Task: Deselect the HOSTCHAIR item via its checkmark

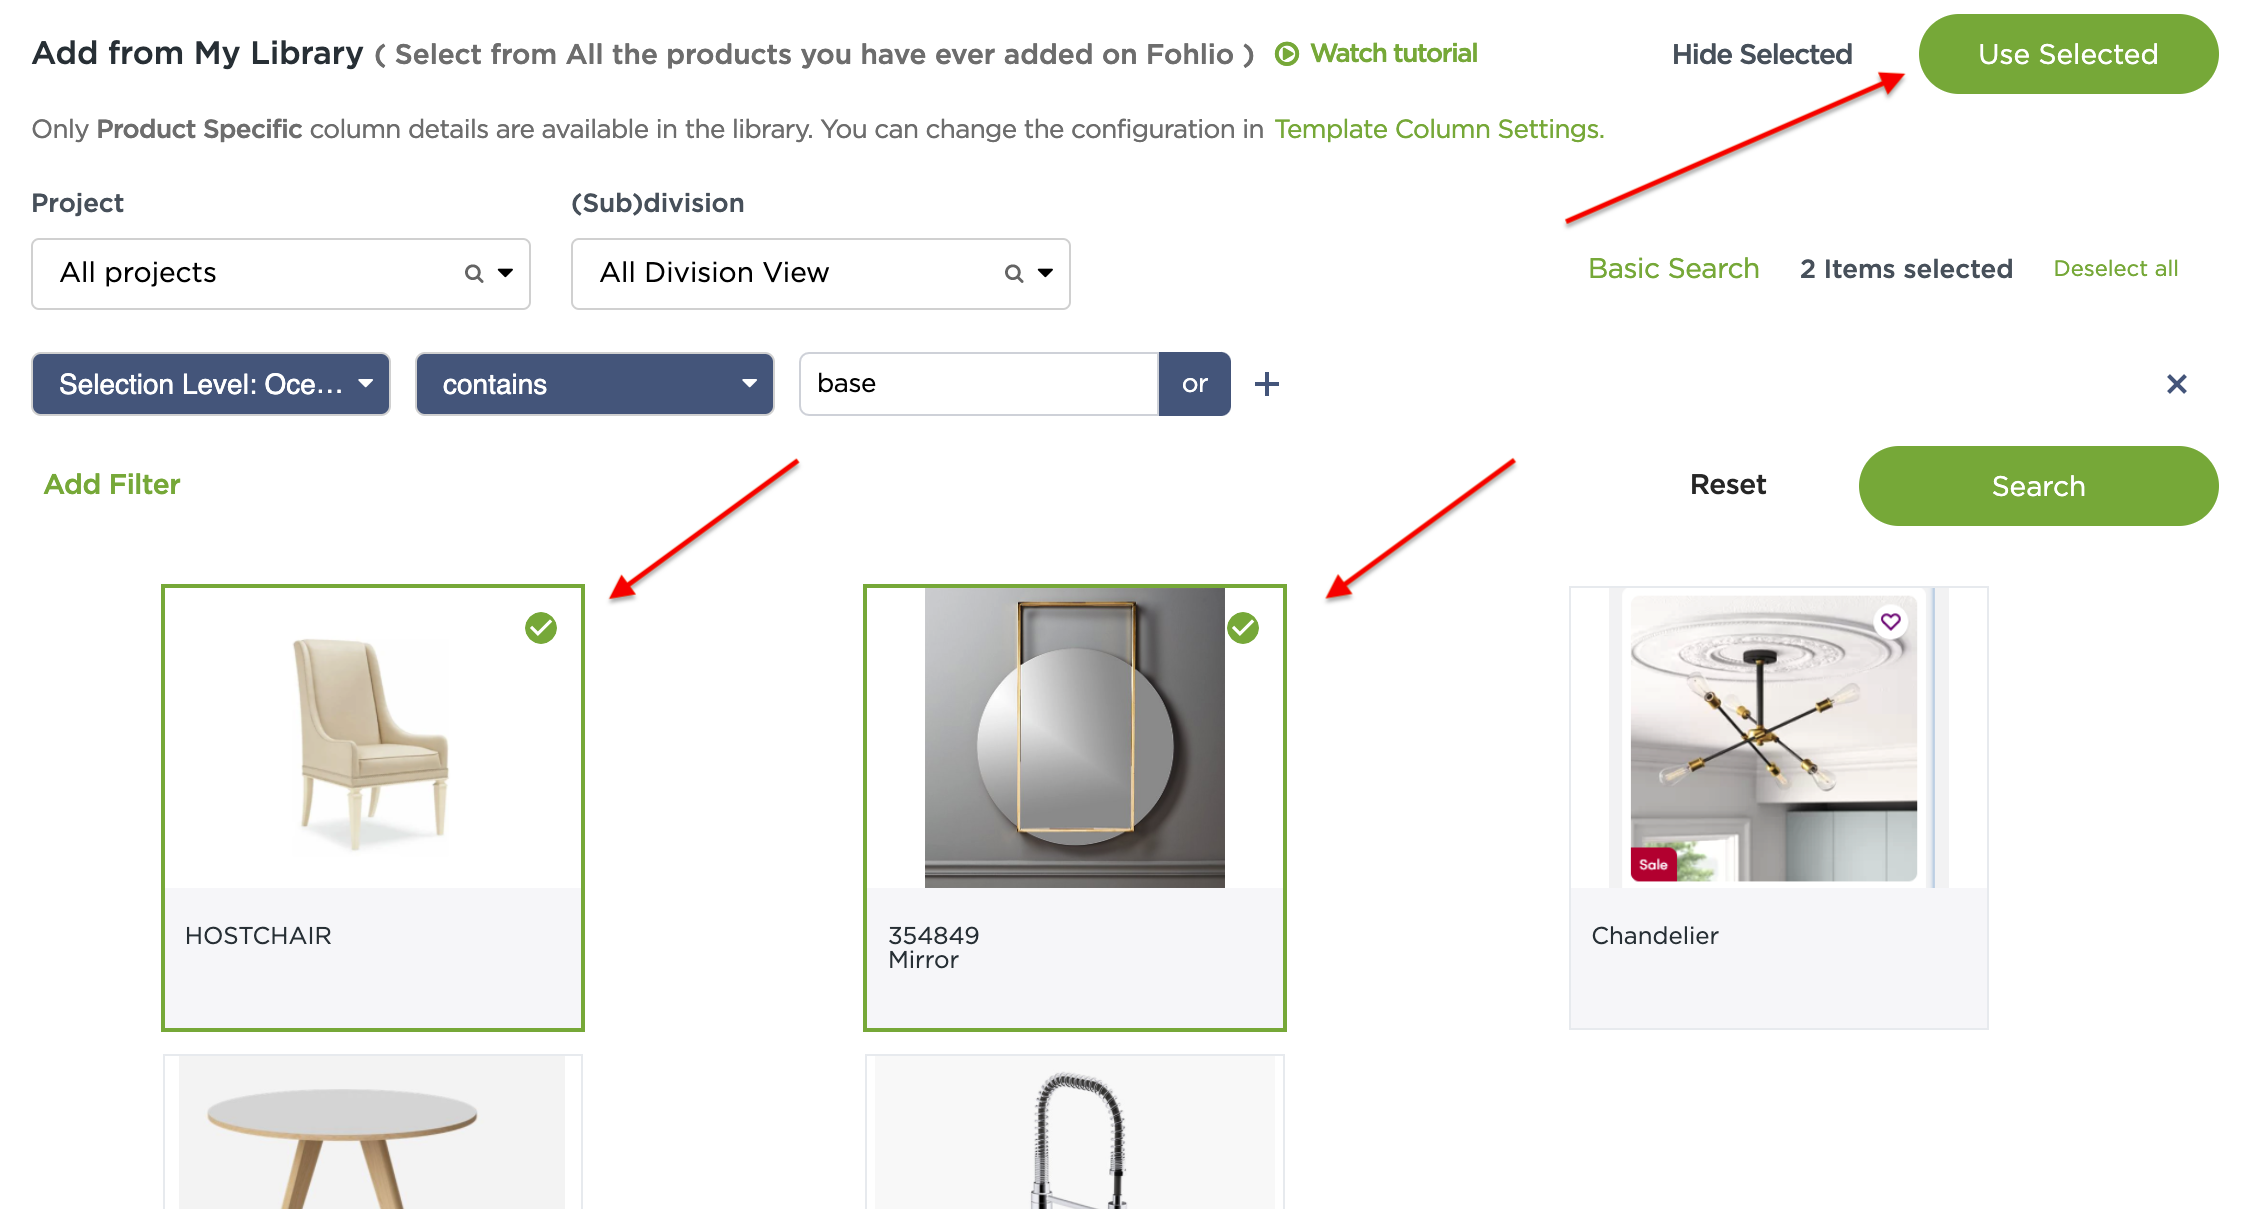Action: pos(541,629)
